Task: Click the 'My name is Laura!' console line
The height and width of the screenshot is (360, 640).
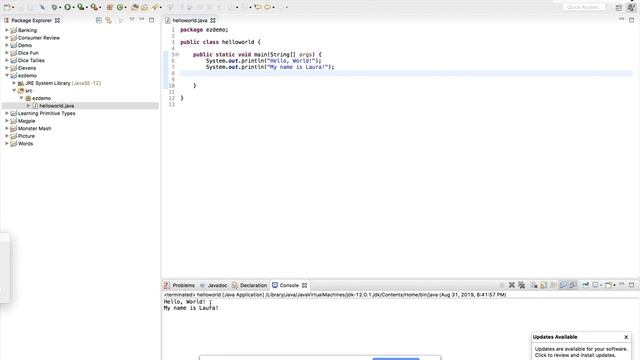Action: pos(191,308)
